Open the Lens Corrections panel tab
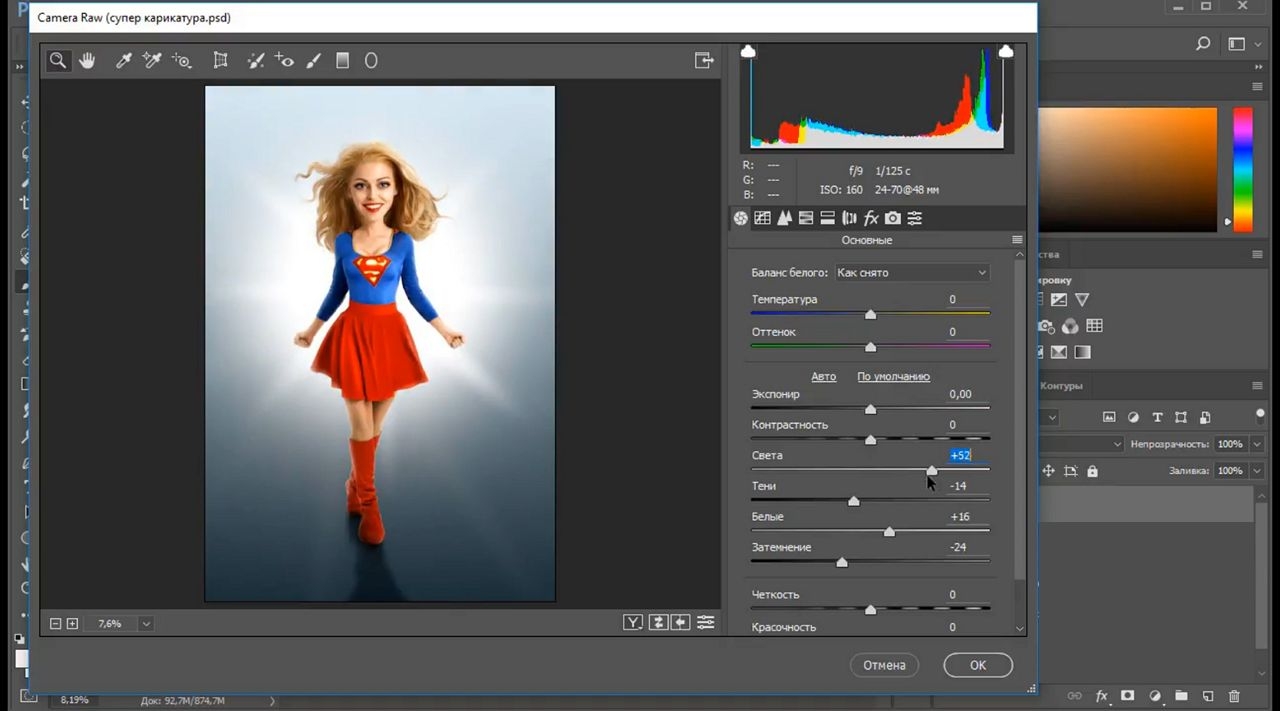The width and height of the screenshot is (1280, 711). tap(850, 218)
